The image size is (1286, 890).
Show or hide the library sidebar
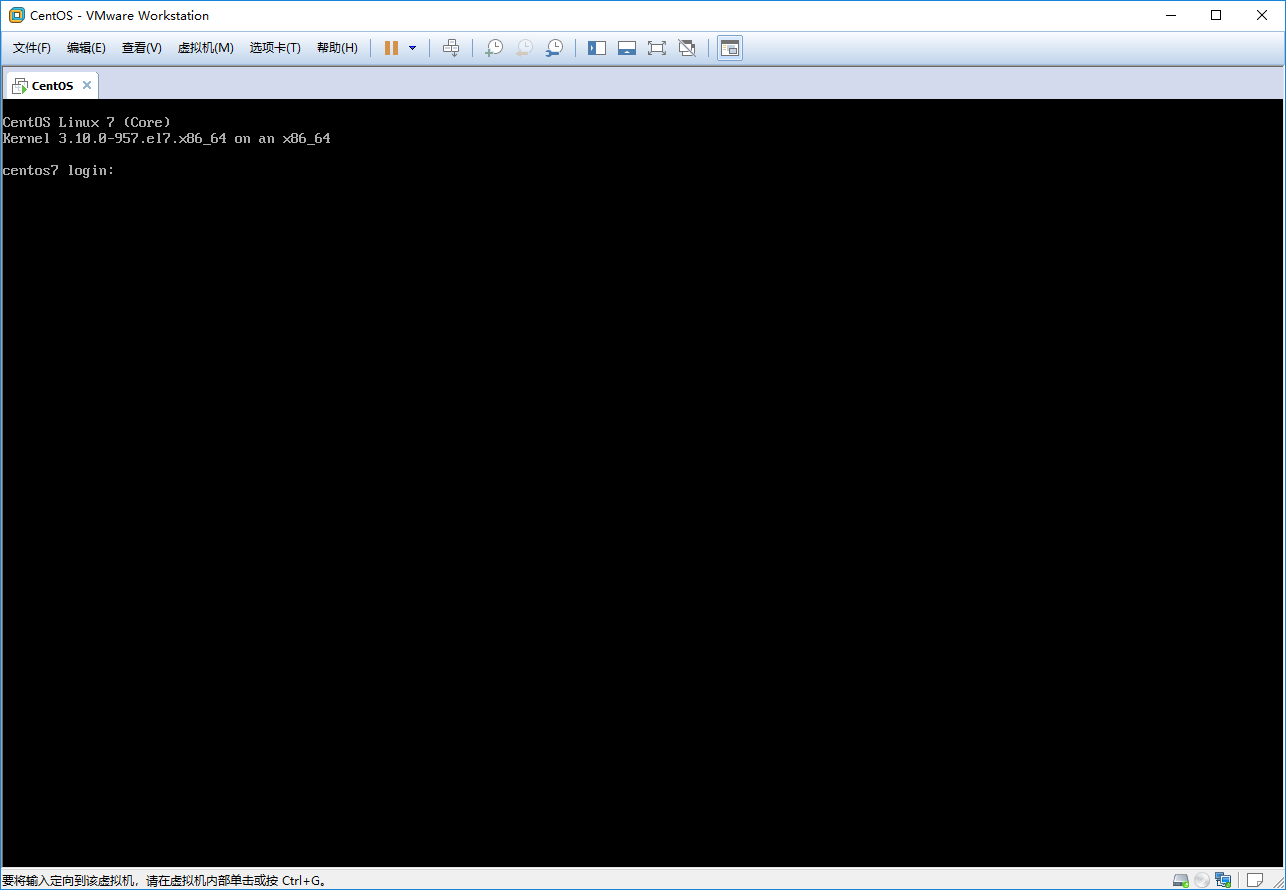[597, 48]
